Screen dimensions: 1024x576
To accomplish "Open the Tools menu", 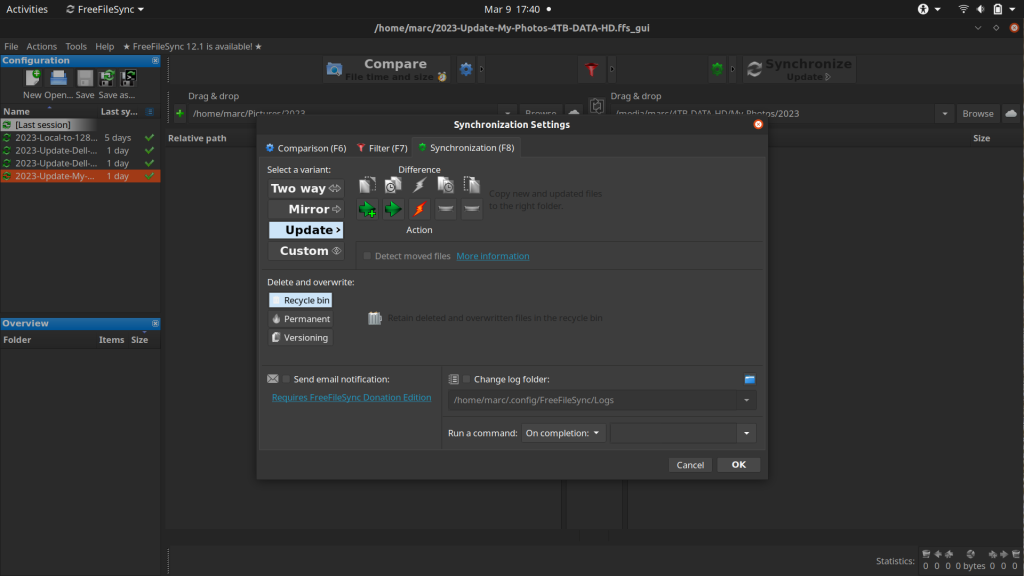I will click(x=76, y=46).
